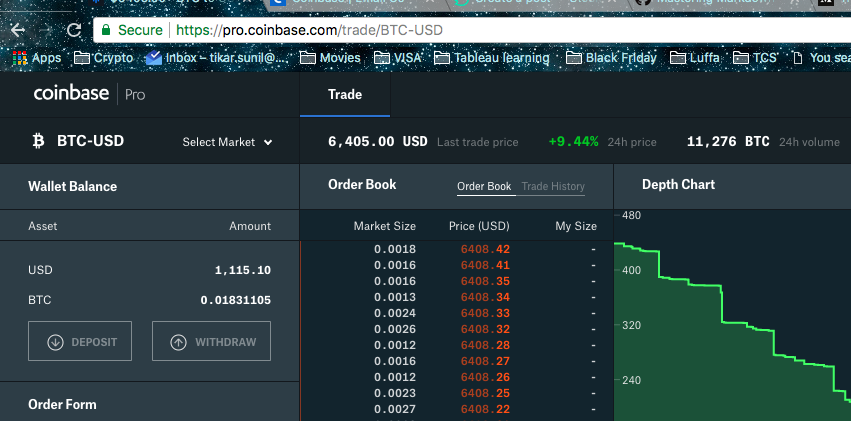This screenshot has height=421, width=851.
Task: Click the Market Size column header
Action: click(385, 226)
